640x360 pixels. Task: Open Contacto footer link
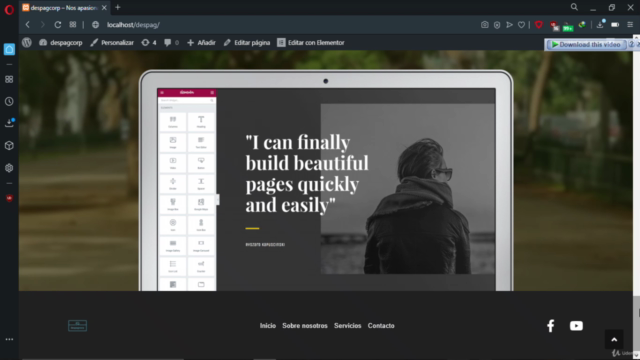pos(381,326)
